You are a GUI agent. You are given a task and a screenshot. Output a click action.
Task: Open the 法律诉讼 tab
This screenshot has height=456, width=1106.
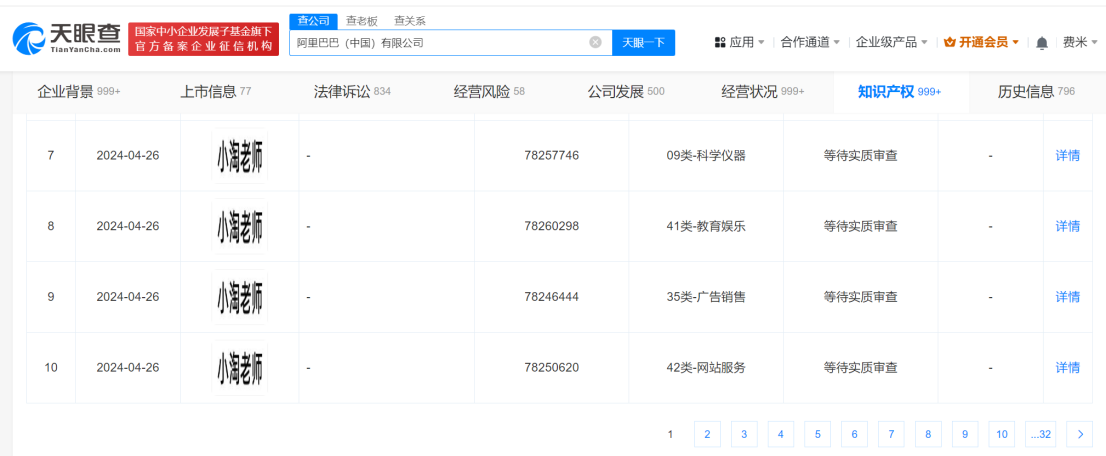(352, 92)
